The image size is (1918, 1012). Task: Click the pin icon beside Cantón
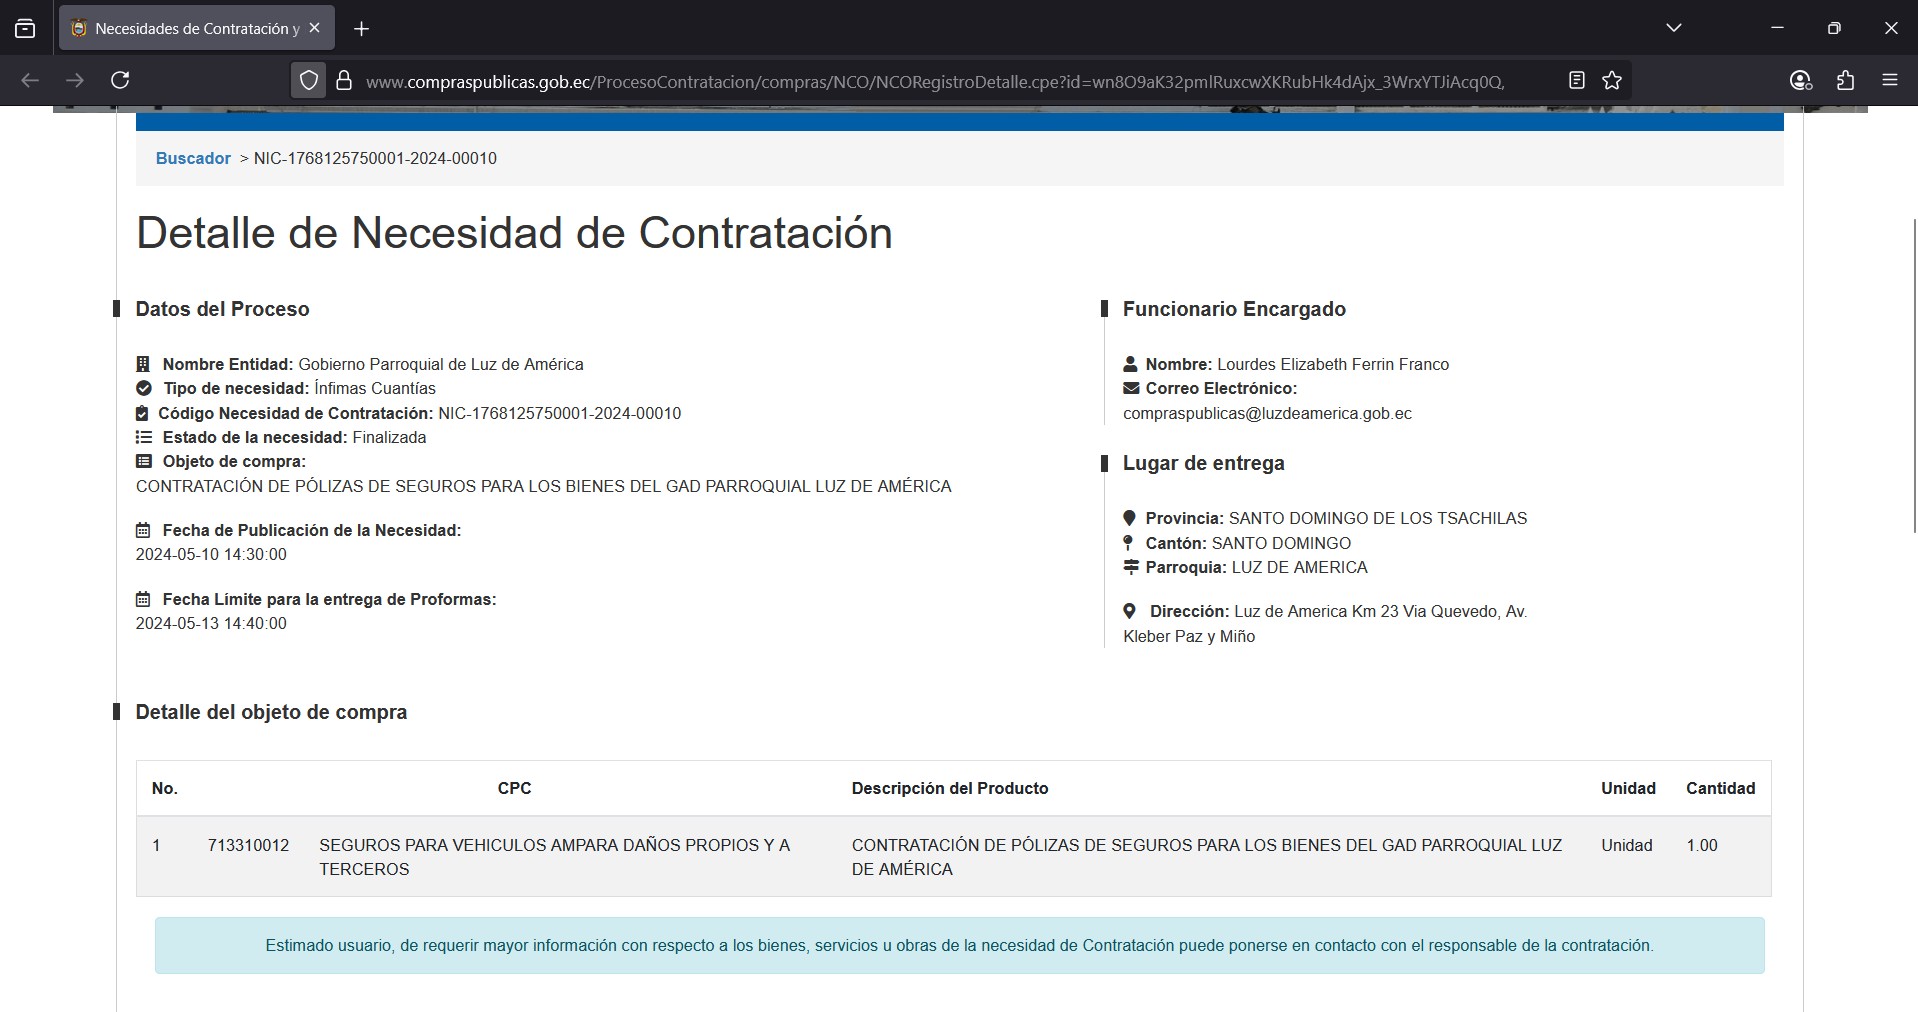tap(1128, 543)
